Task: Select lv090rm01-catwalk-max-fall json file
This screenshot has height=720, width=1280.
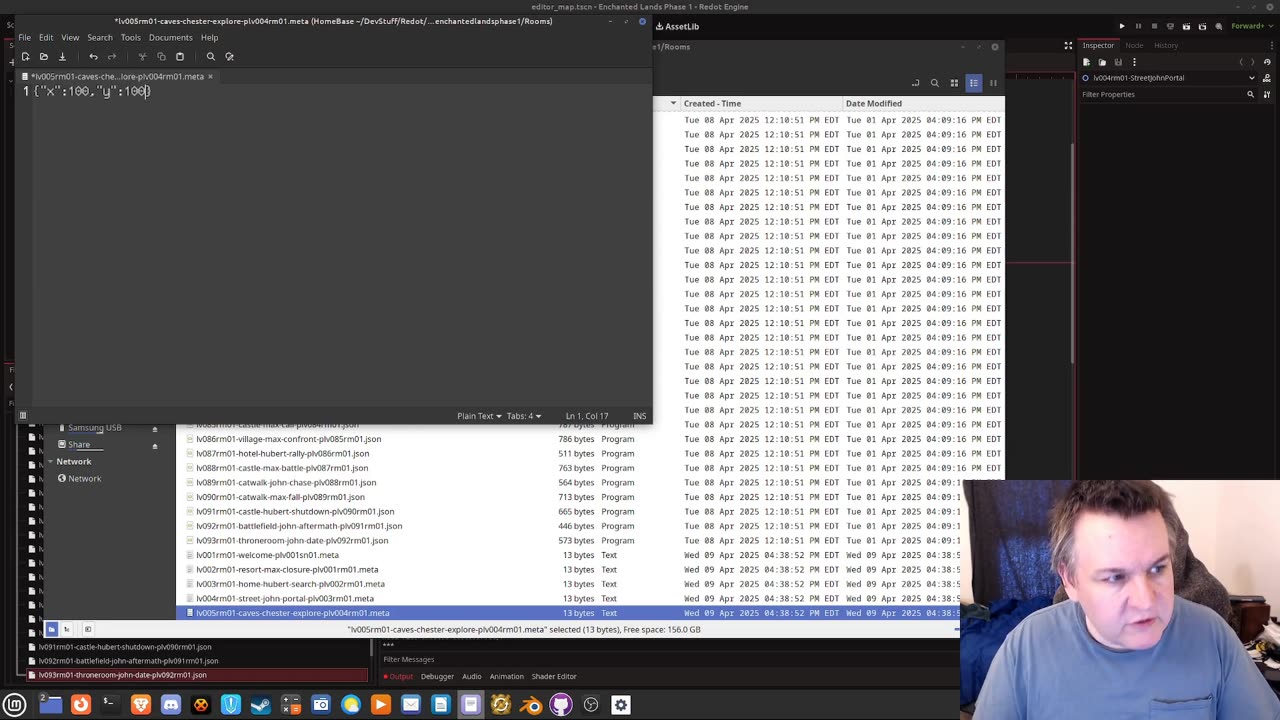Action: coord(280,497)
